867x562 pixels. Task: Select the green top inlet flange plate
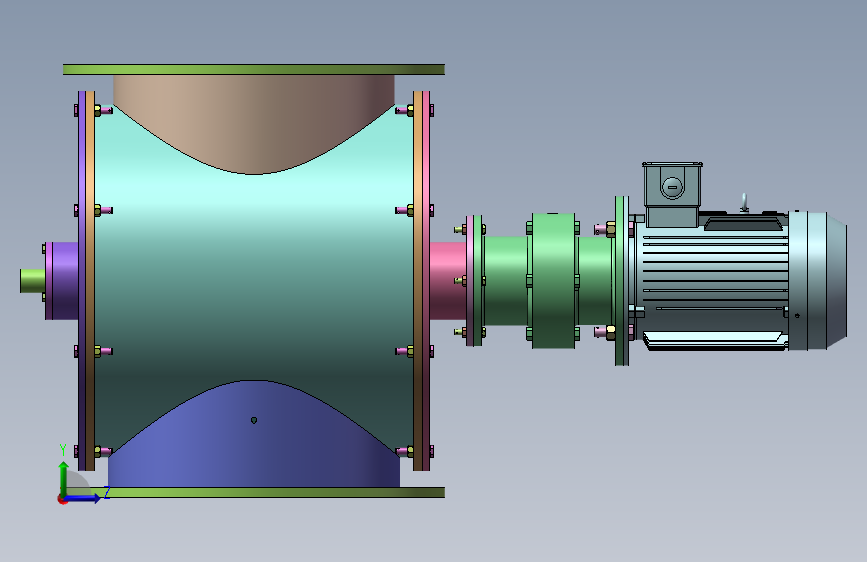point(254,69)
